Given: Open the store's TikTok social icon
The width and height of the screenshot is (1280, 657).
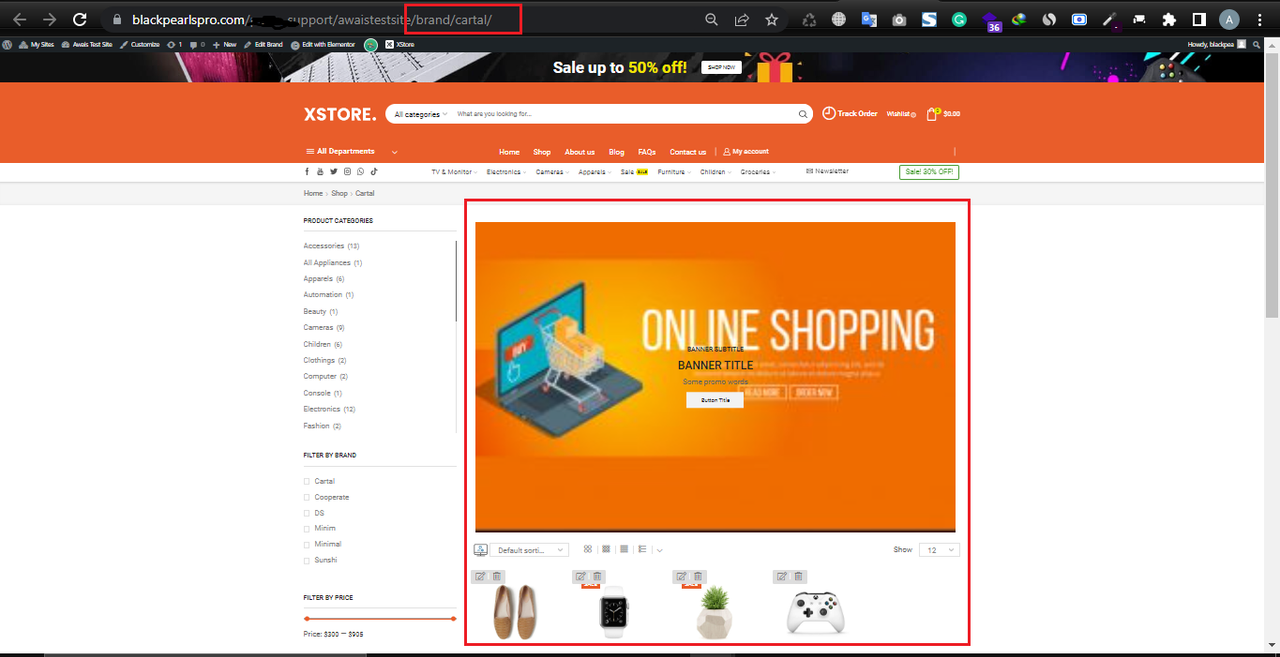Looking at the screenshot, I should click(374, 172).
